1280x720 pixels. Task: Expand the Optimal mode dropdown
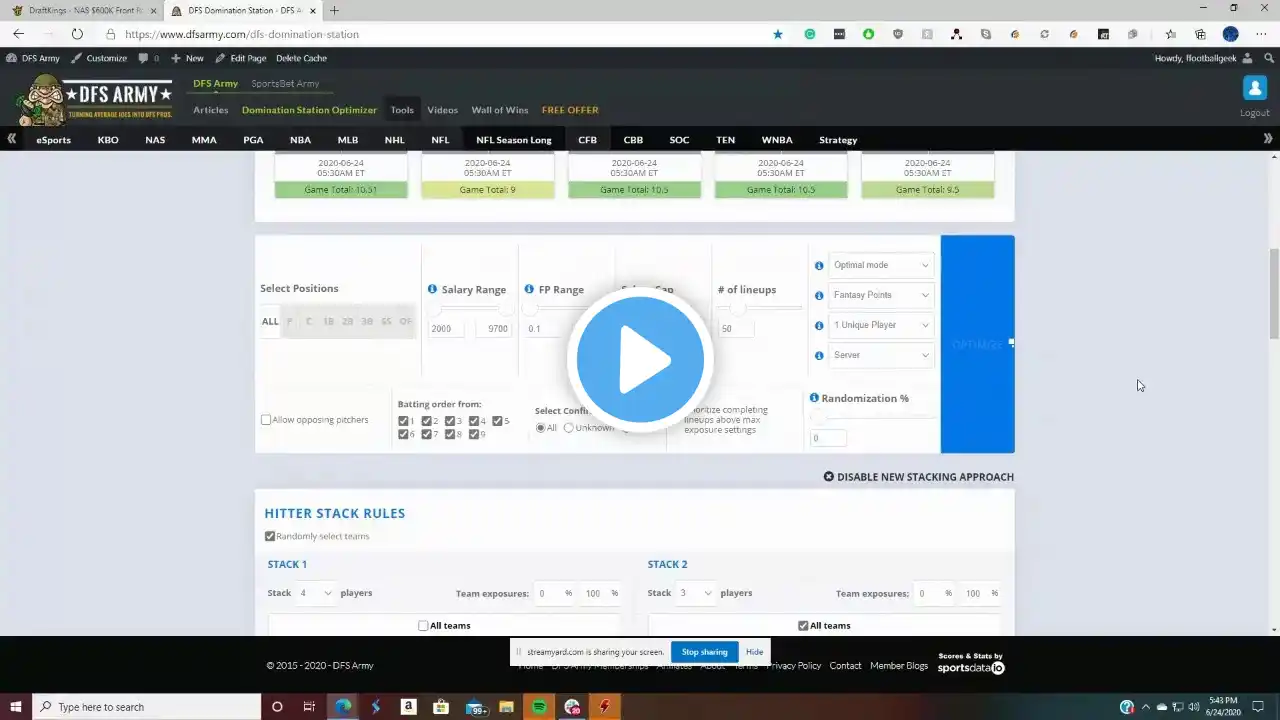[881, 265]
